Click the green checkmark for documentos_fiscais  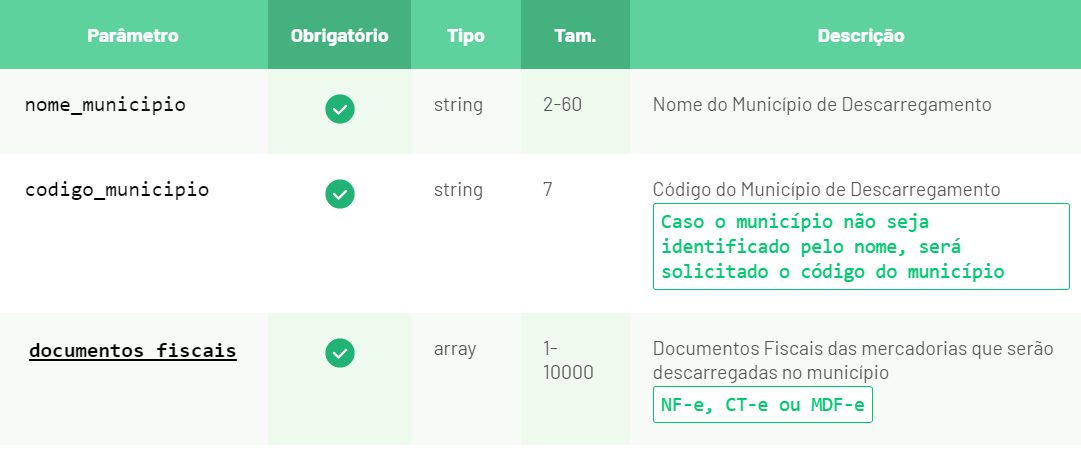point(340,353)
